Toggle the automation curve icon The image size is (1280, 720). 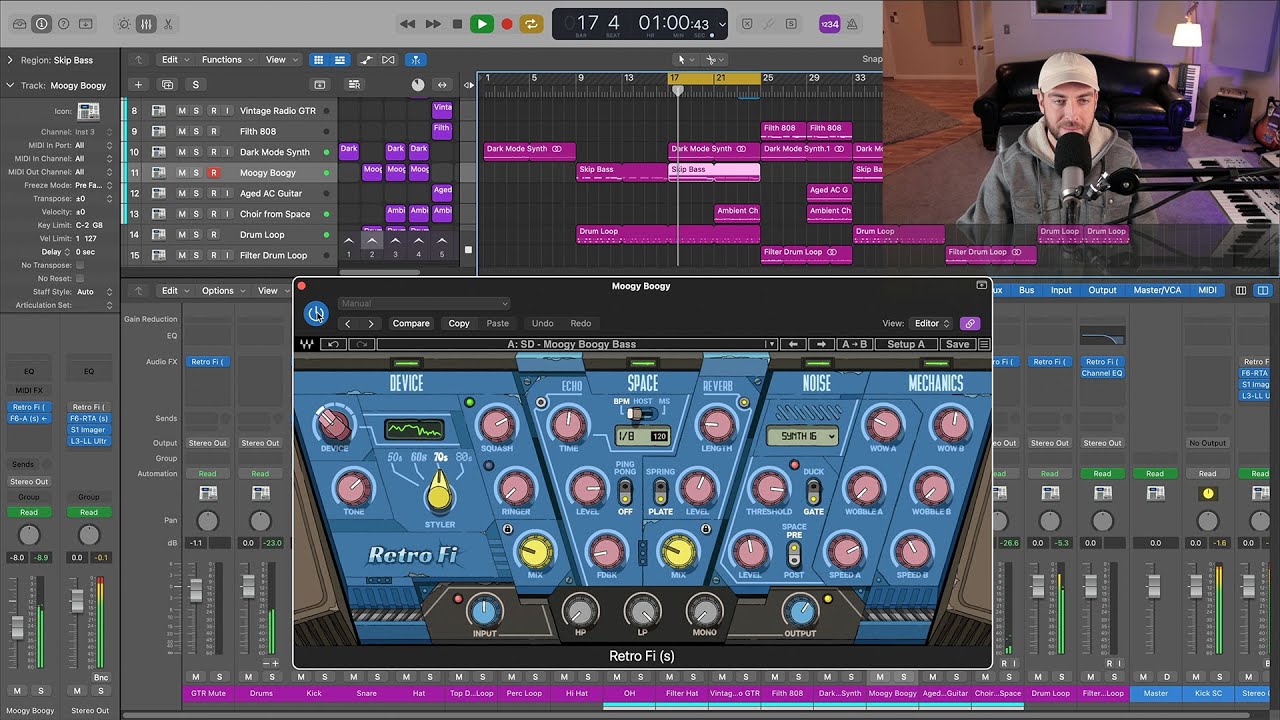[365, 60]
